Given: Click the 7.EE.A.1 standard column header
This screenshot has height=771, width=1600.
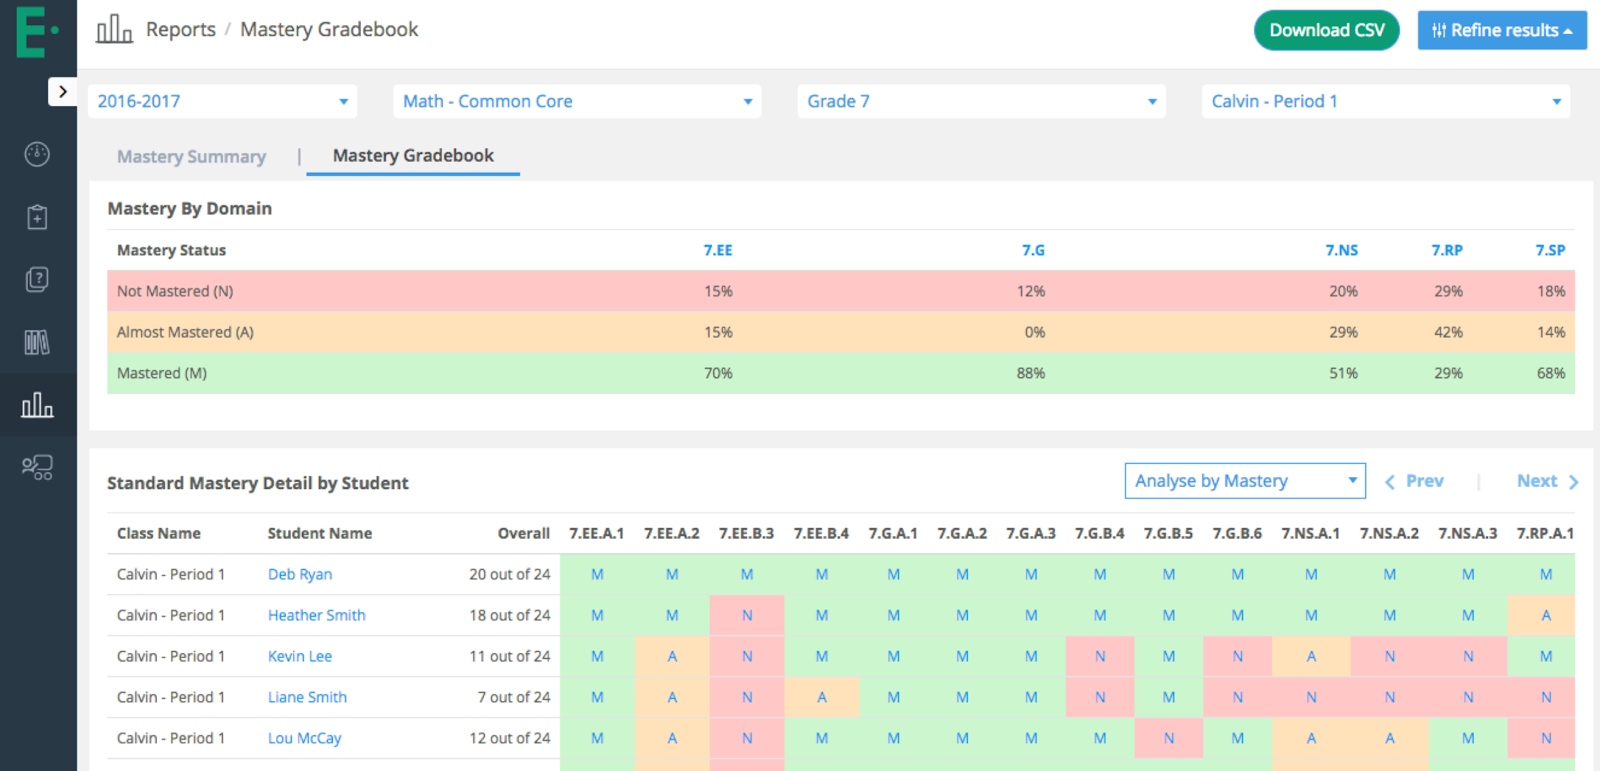Looking at the screenshot, I should coord(597,533).
